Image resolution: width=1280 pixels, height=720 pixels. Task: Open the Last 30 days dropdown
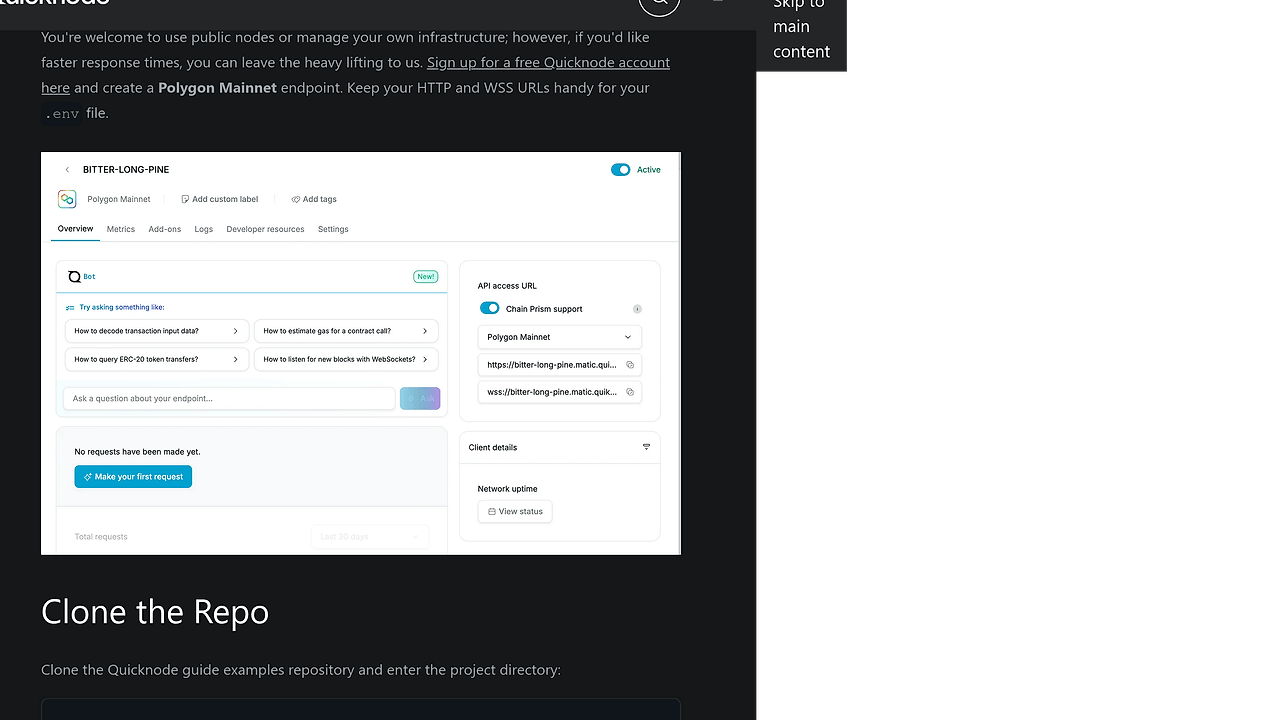coord(369,537)
